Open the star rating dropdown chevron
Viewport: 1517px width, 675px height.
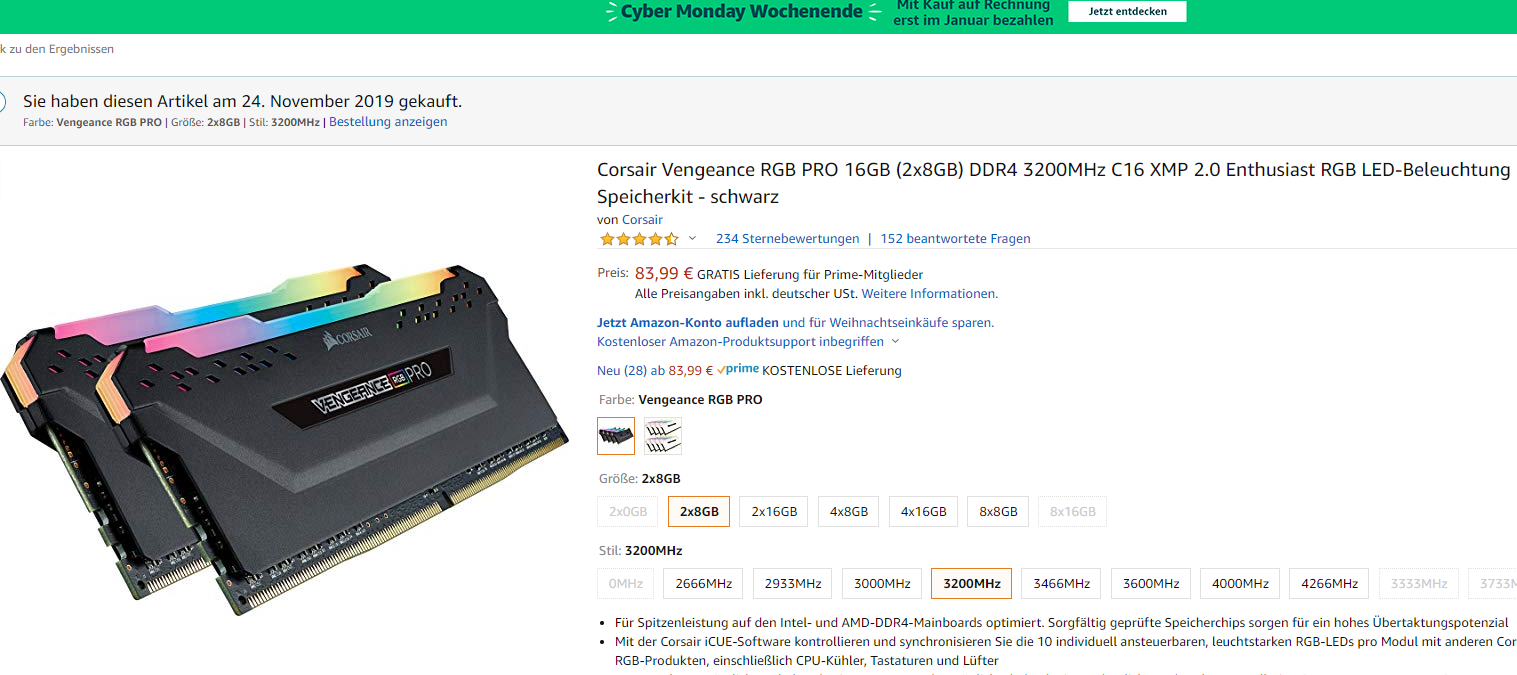(692, 238)
